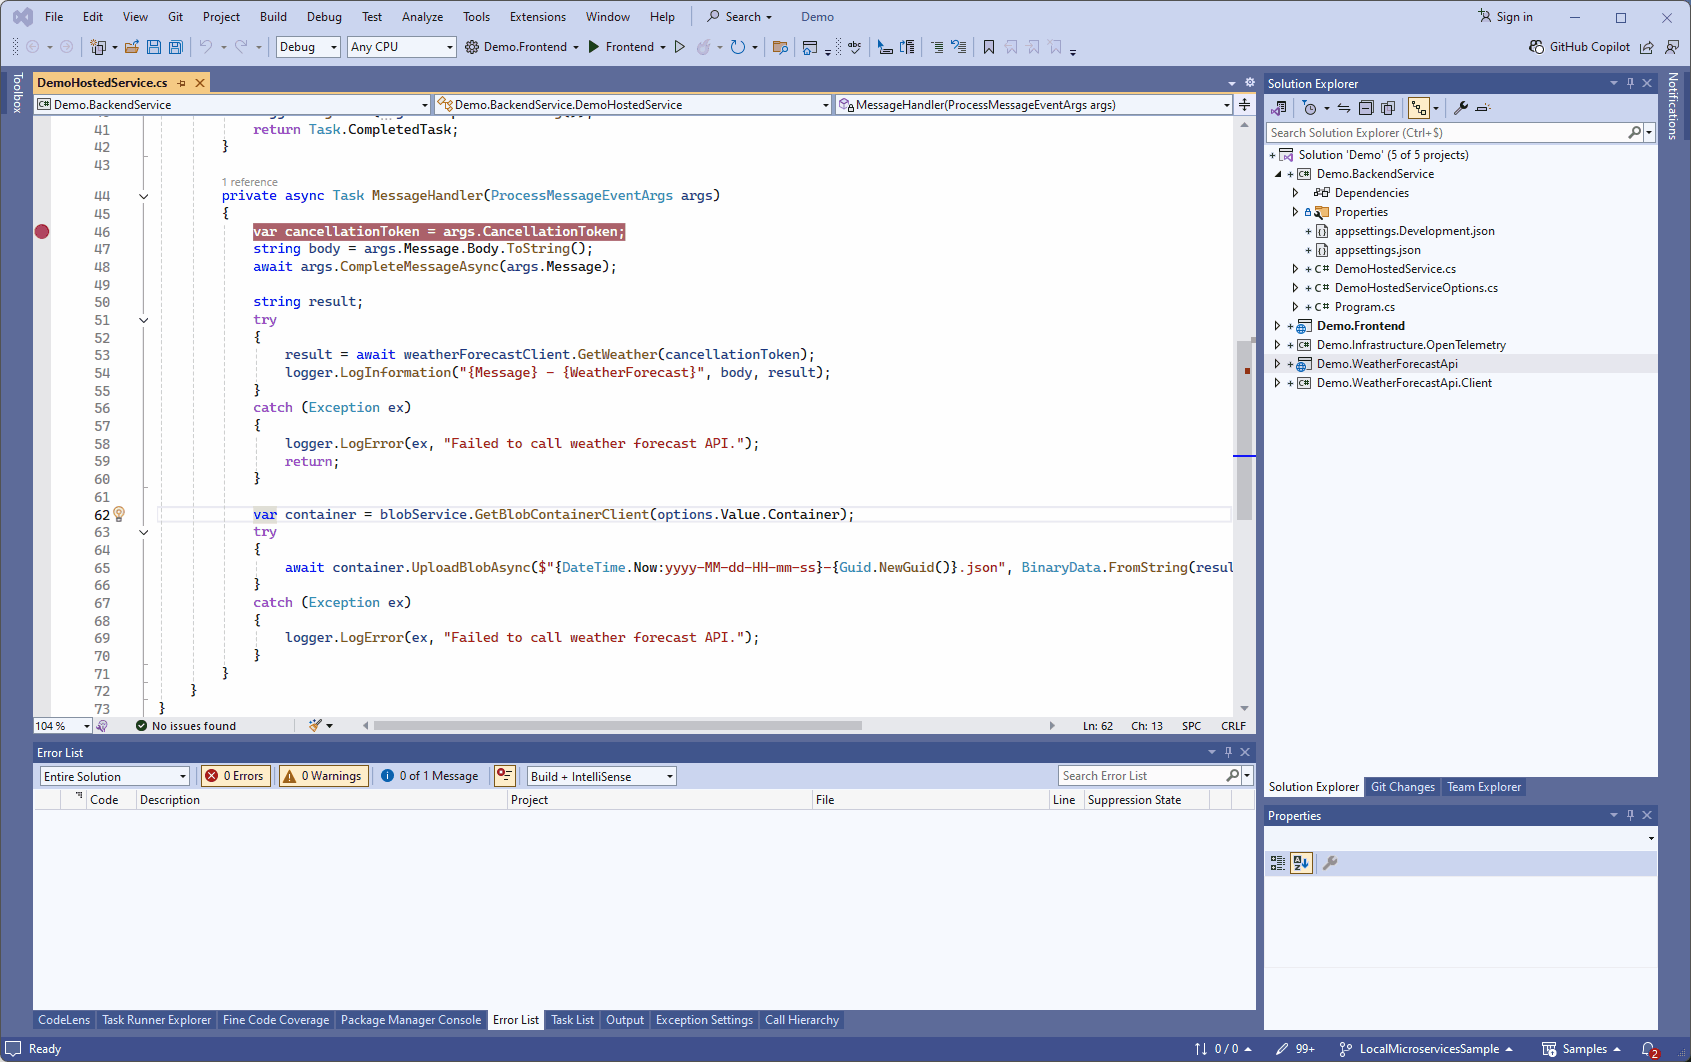Switch to the Output tab
The height and width of the screenshot is (1062, 1691).
(x=625, y=1020)
